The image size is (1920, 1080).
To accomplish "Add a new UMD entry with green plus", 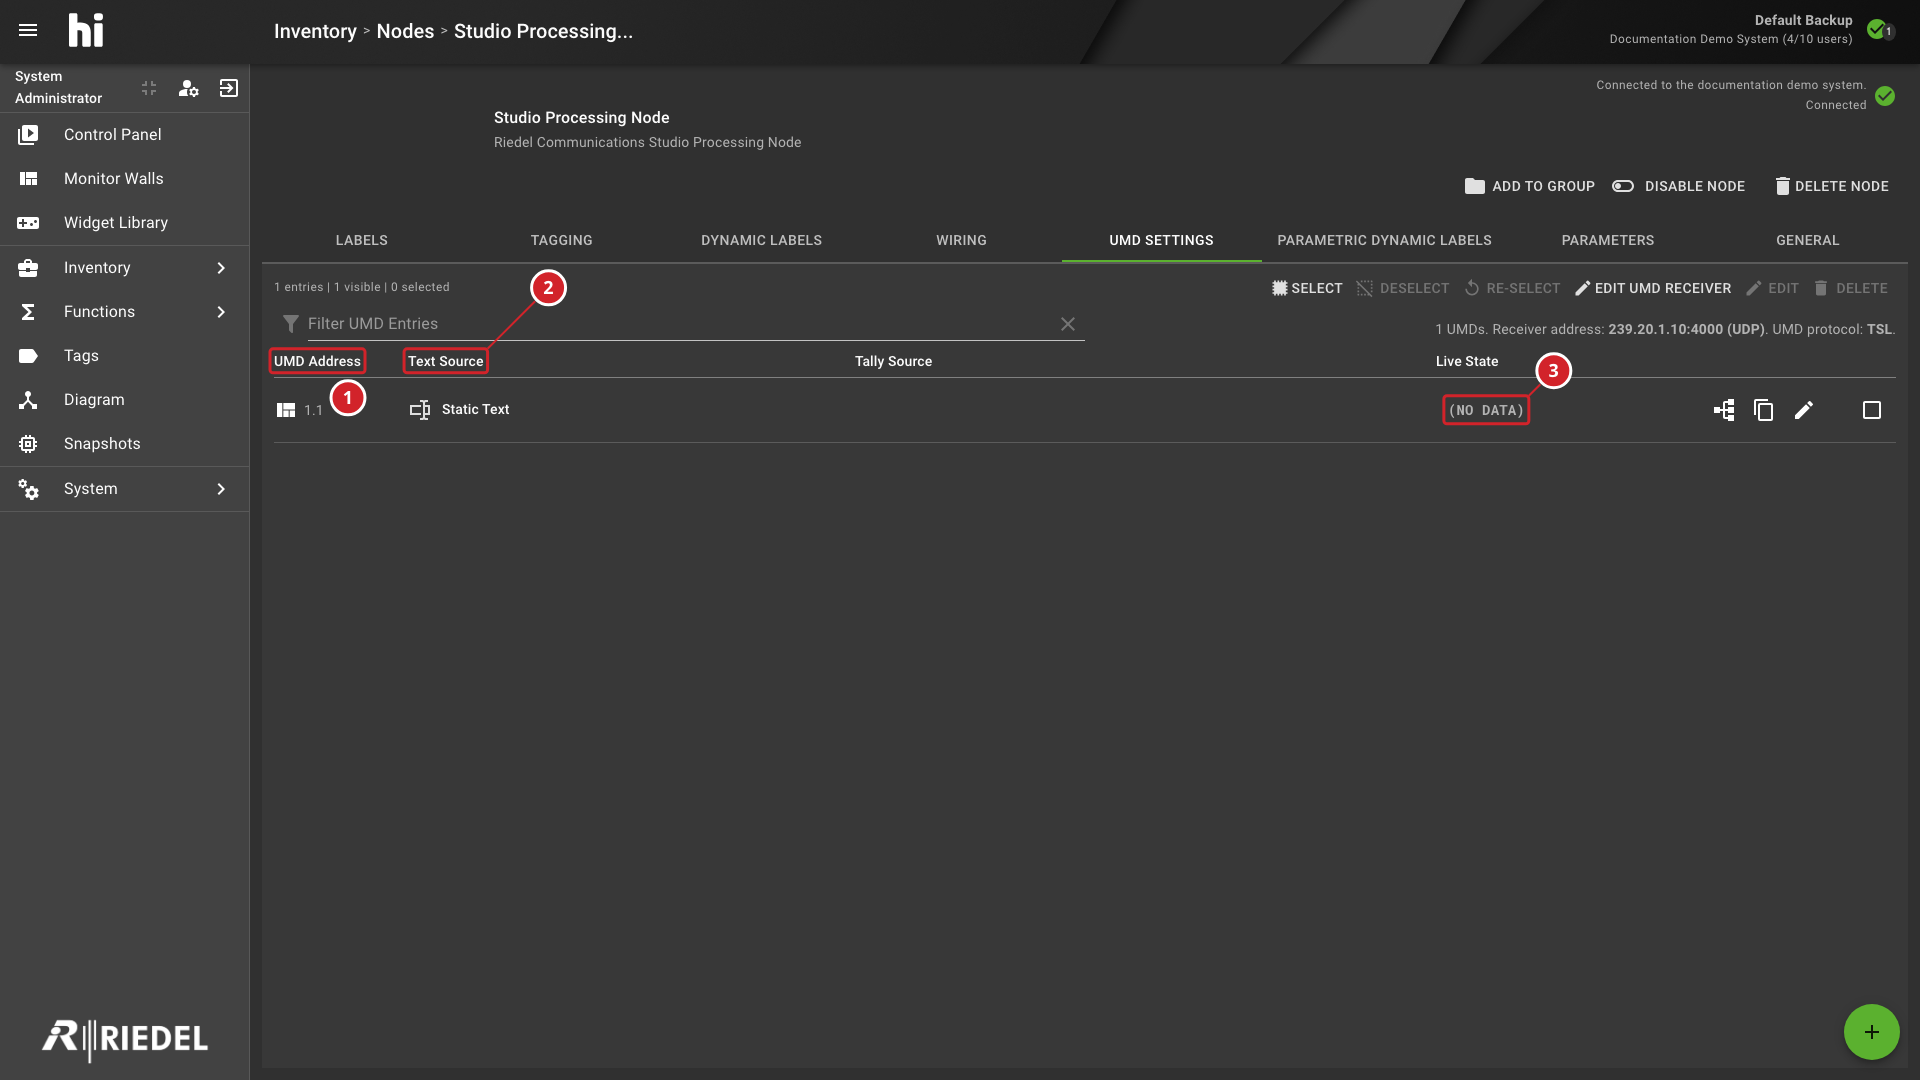I will 1872,1032.
